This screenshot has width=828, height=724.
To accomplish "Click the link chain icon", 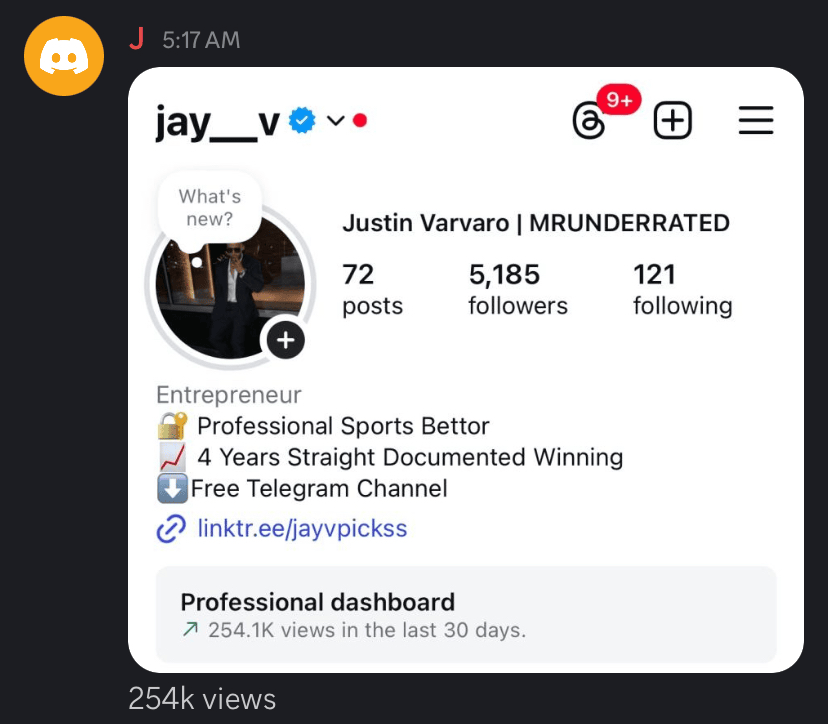I will (171, 528).
